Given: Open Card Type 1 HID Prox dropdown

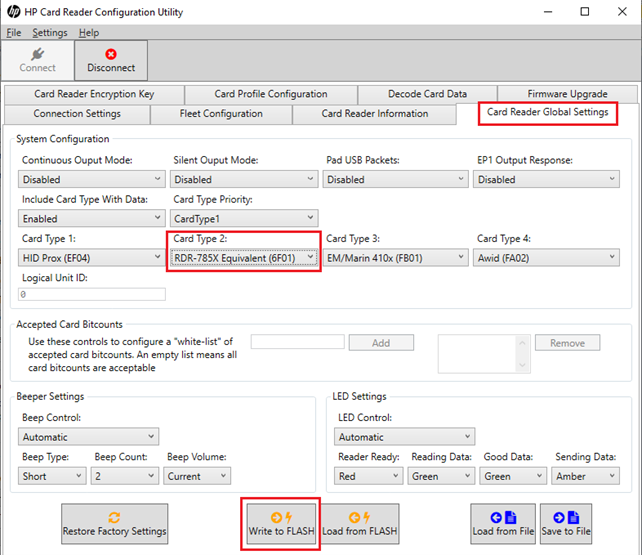Looking at the screenshot, I should click(92, 258).
